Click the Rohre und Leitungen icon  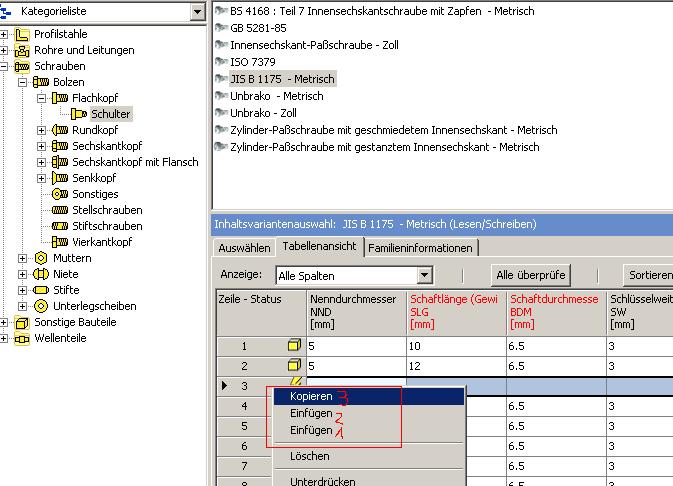22,50
